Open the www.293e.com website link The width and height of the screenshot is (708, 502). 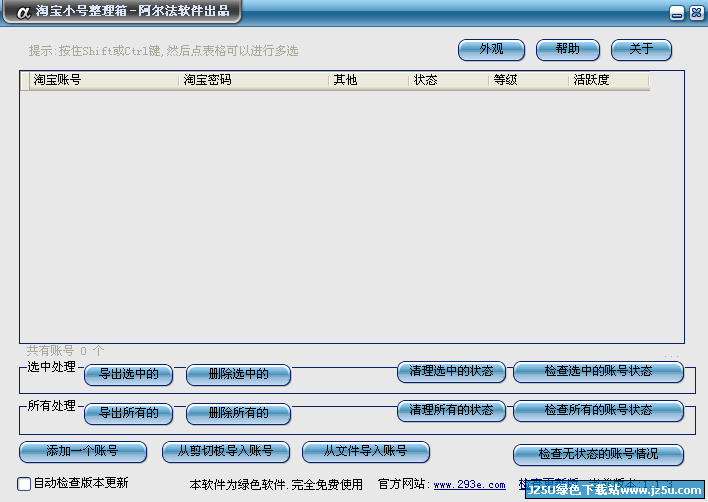pos(470,485)
